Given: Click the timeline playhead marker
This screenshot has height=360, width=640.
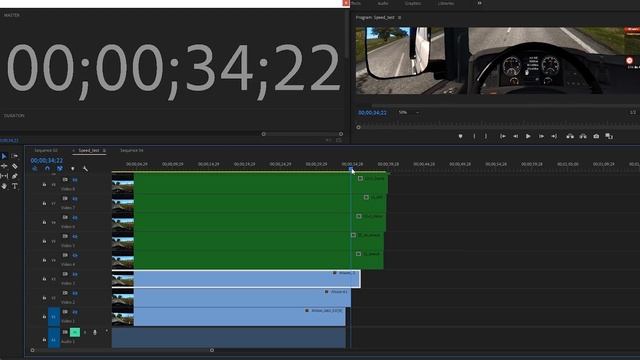Looking at the screenshot, I should pos(351,168).
